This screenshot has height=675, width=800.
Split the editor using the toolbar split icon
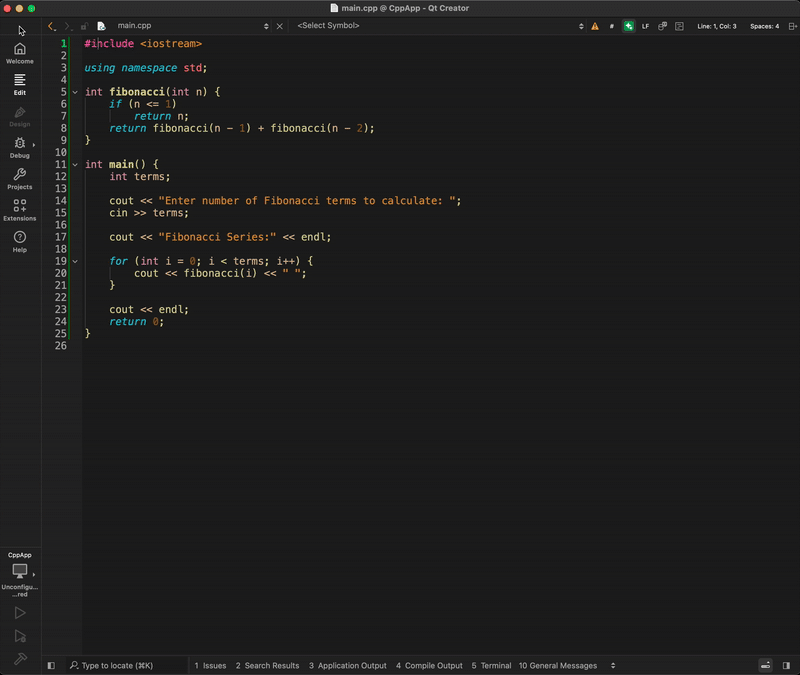(x=791, y=26)
